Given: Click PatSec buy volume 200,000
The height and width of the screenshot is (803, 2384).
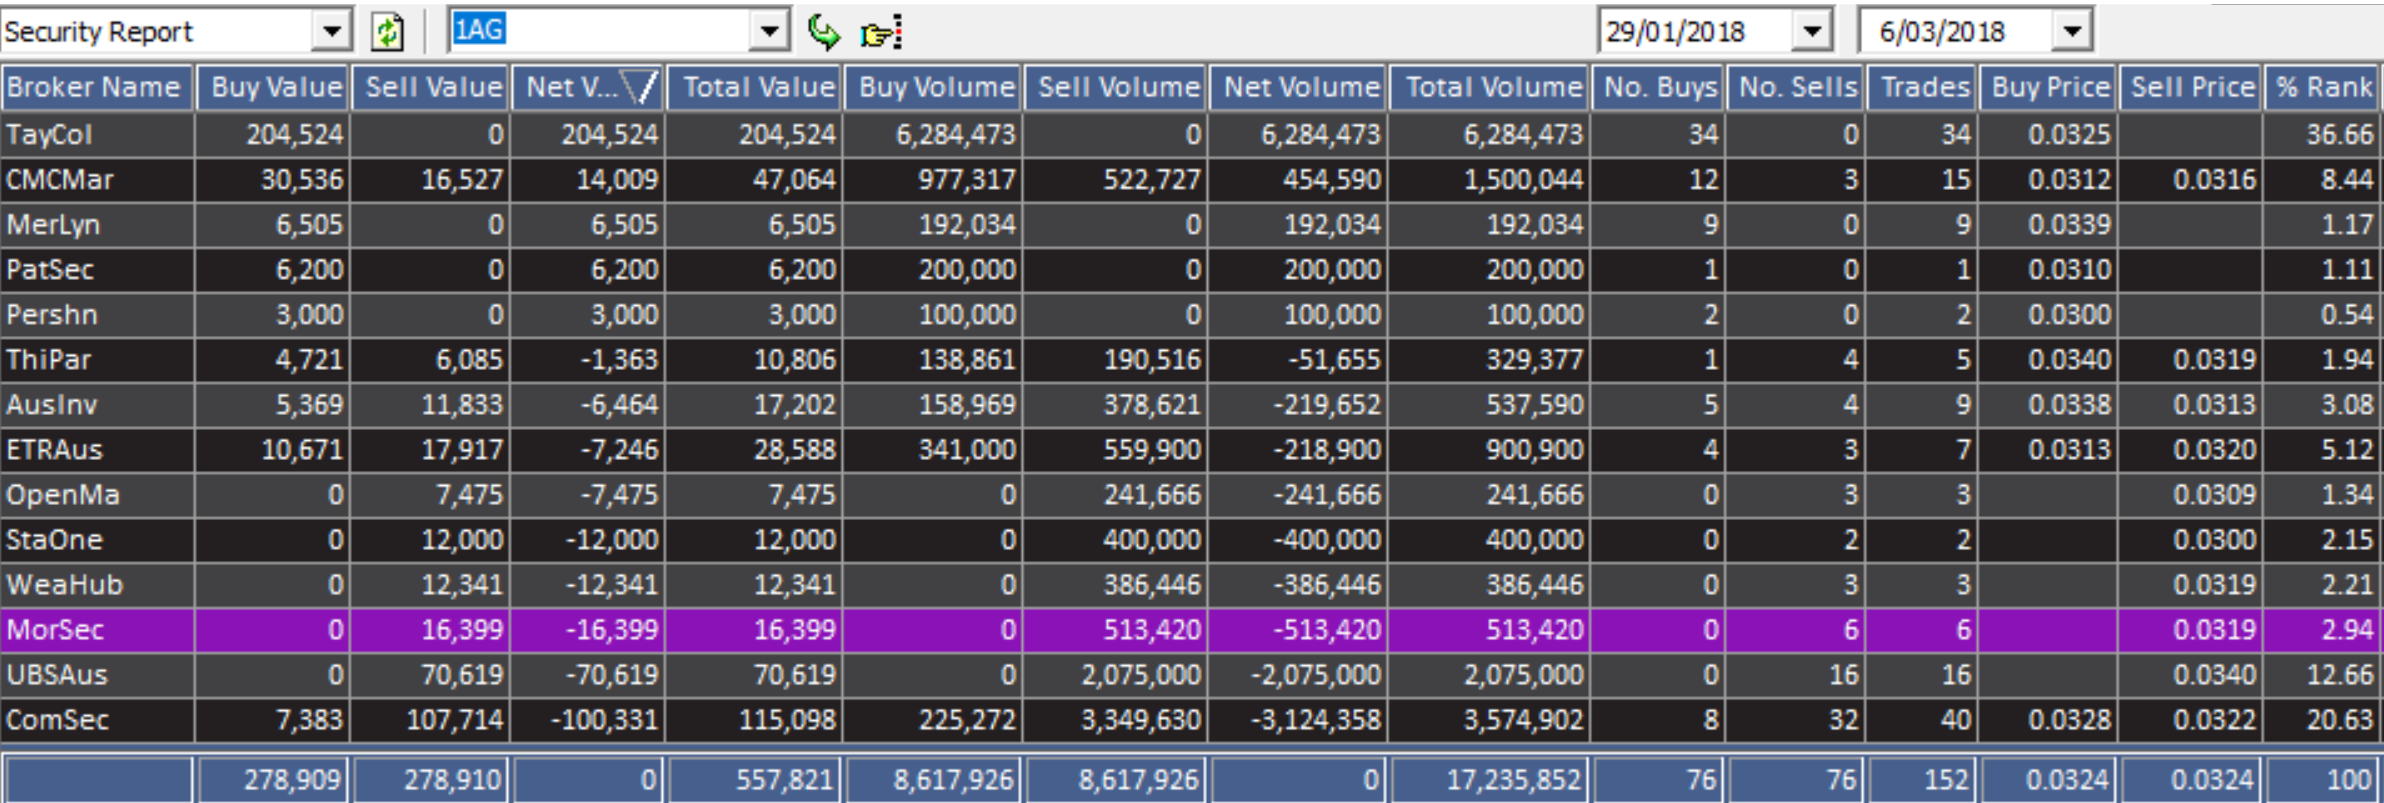Looking at the screenshot, I should tap(967, 269).
